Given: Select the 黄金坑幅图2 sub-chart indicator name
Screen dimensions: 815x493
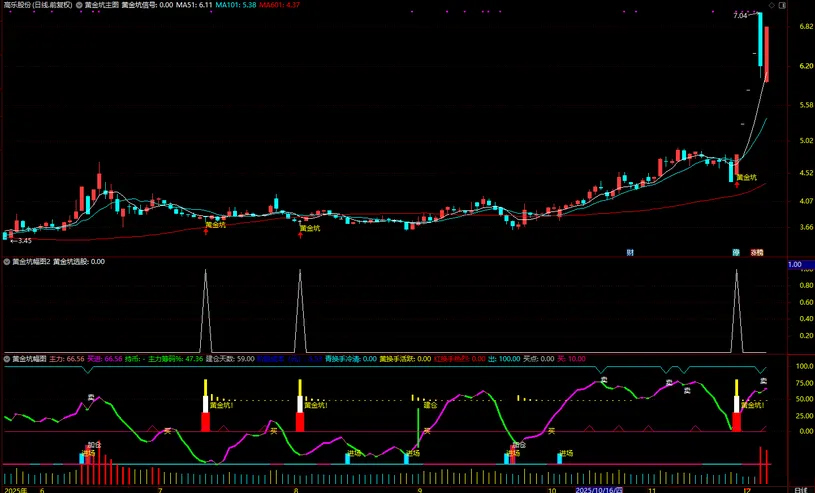Looking at the screenshot, I should [x=31, y=261].
